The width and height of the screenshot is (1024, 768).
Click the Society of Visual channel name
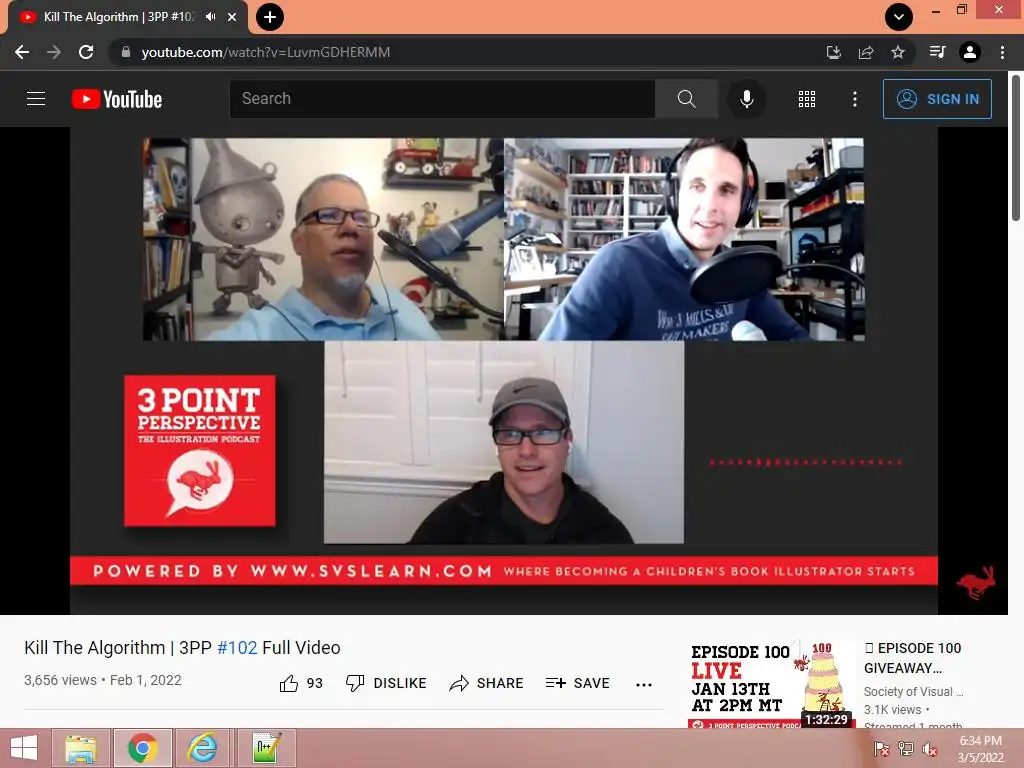point(913,692)
